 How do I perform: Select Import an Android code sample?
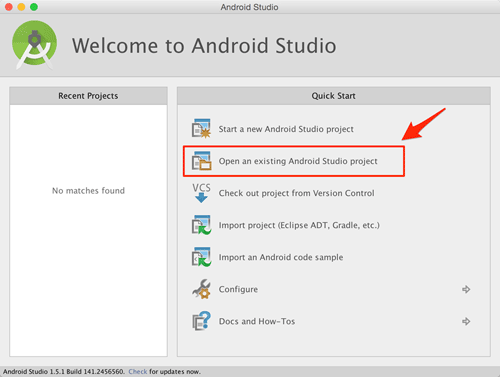pyautogui.click(x=281, y=257)
